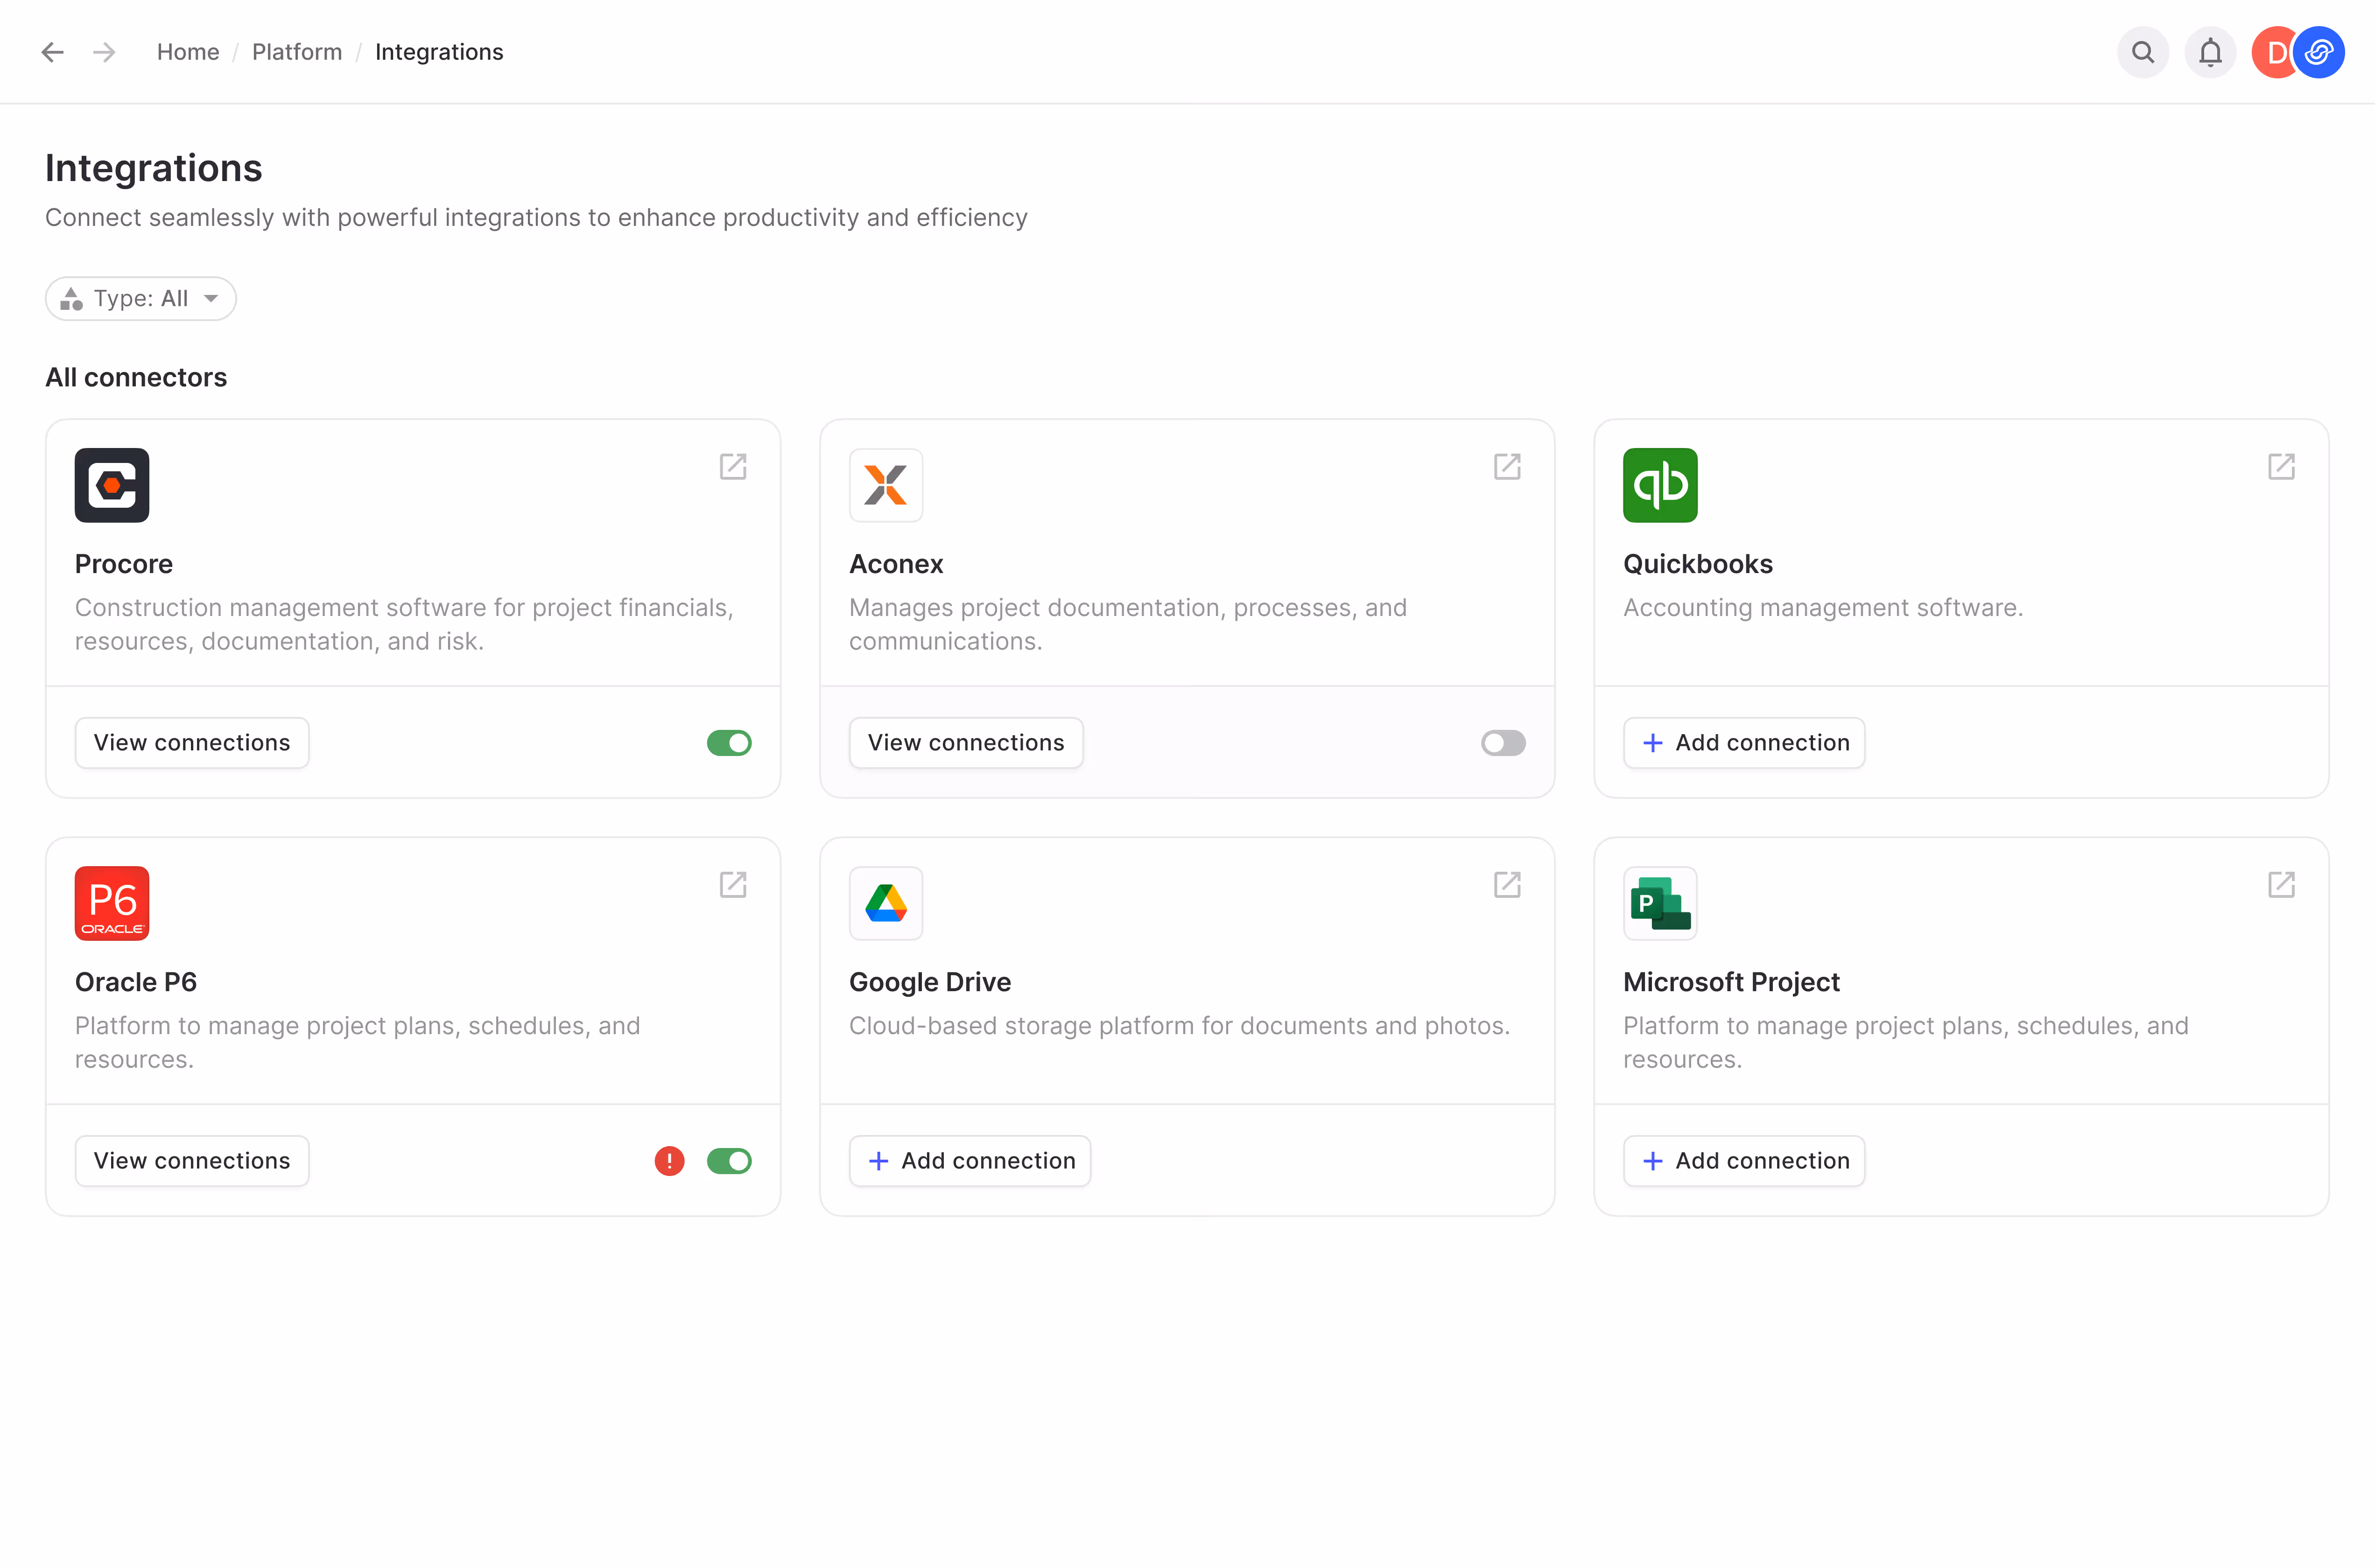Image resolution: width=2375 pixels, height=1568 pixels.
Task: Click the Oracle P6 error alert icon
Action: click(x=669, y=1161)
